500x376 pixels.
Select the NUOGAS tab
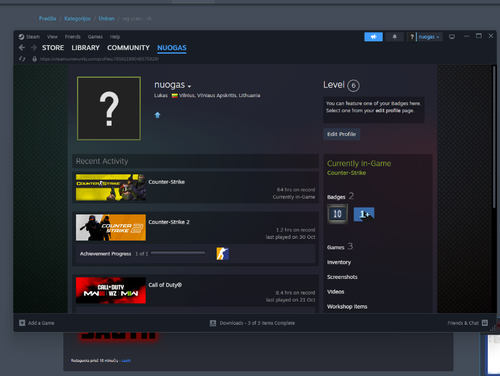(172, 48)
